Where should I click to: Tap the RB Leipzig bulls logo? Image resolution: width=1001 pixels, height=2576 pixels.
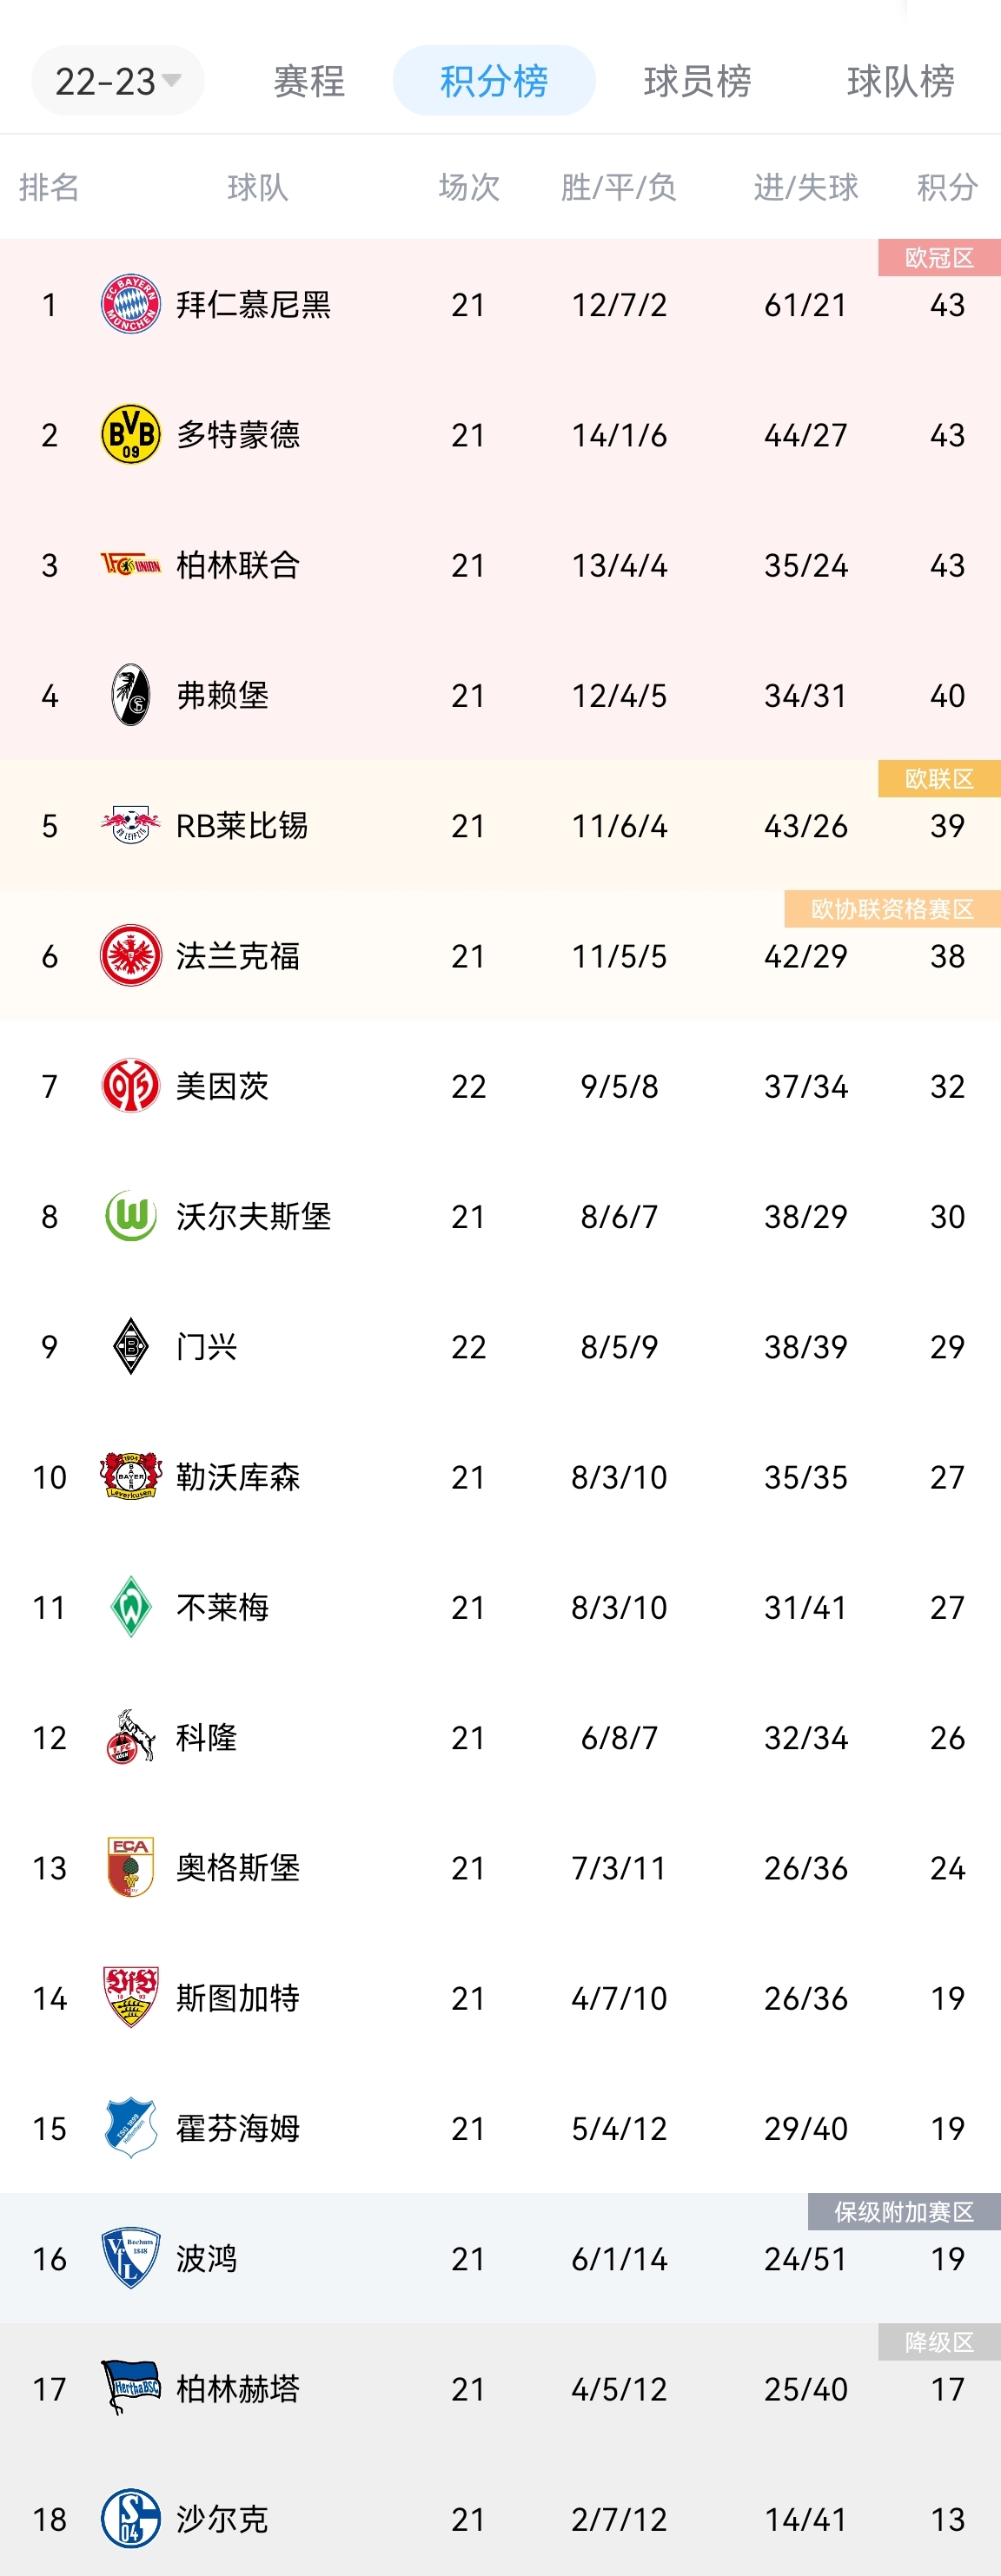tap(131, 825)
